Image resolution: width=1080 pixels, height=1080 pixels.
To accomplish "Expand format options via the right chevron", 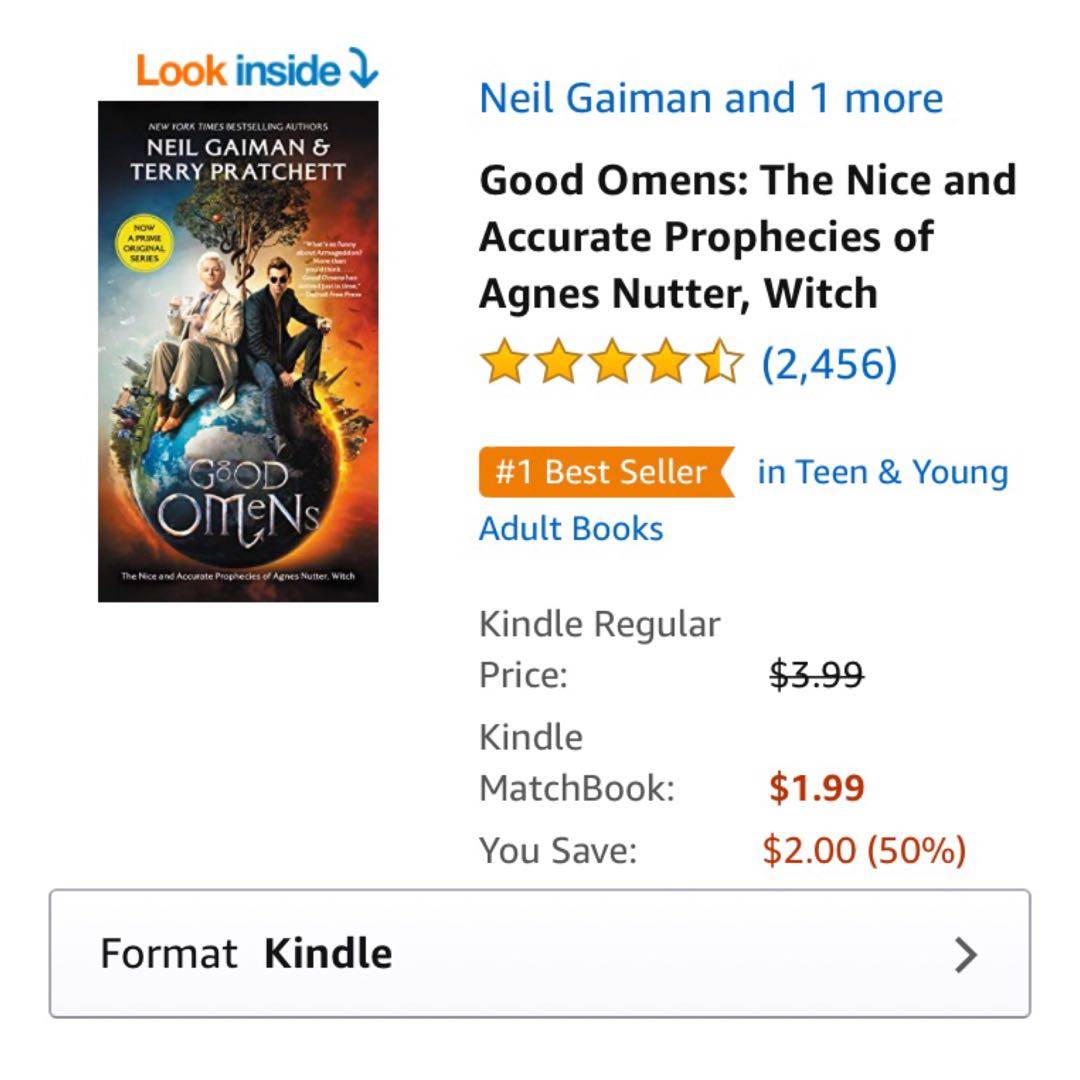I will [x=965, y=955].
